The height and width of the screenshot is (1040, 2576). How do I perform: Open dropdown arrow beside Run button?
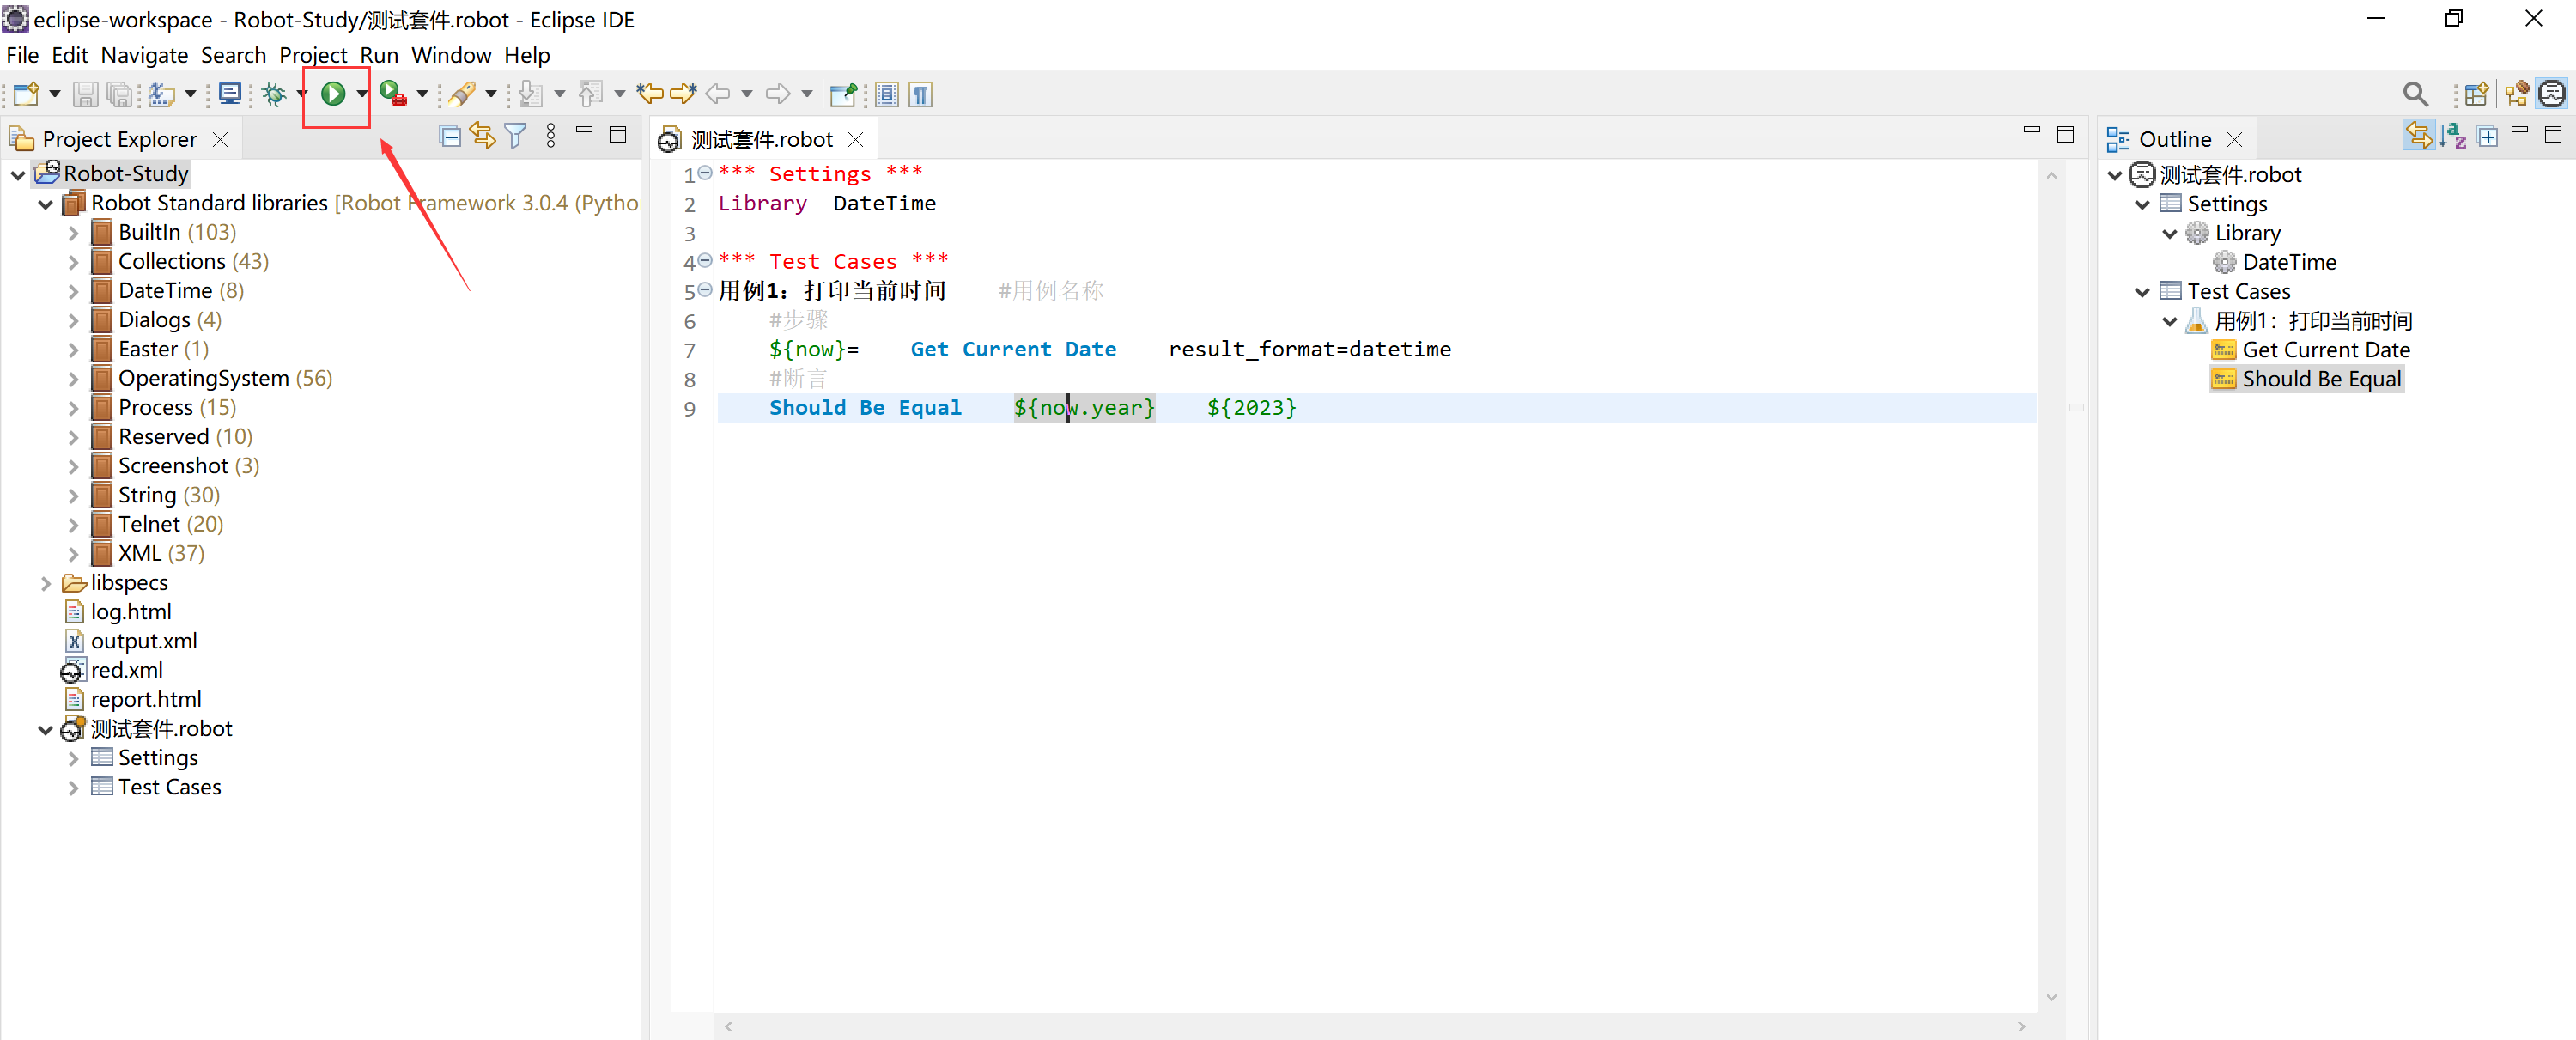(x=361, y=94)
